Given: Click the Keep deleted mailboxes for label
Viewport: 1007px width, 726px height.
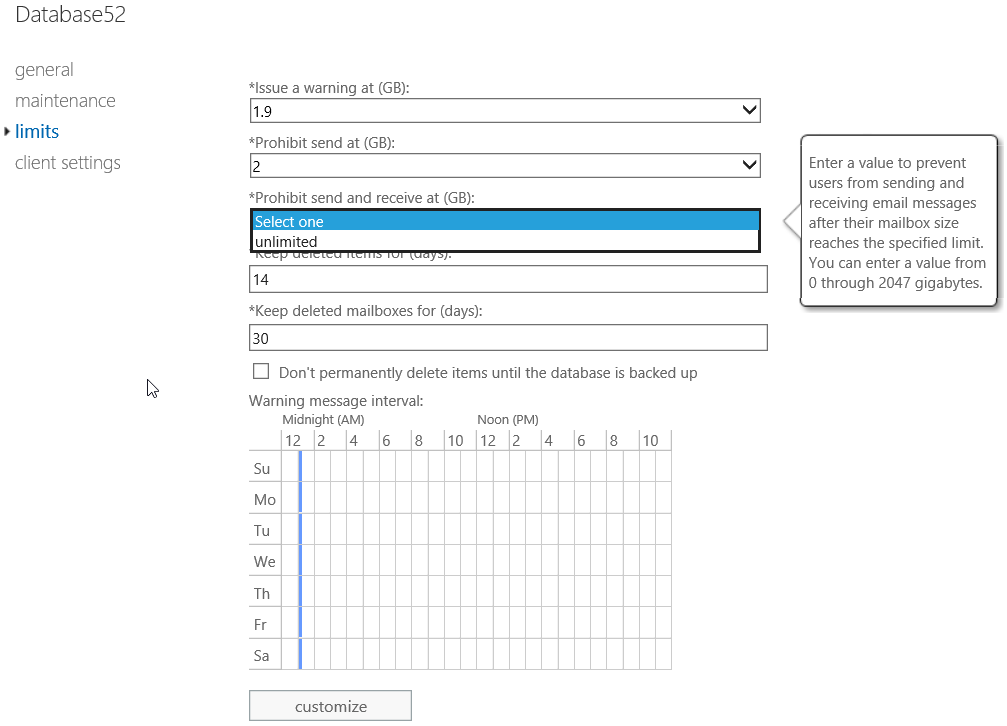Looking at the screenshot, I should [365, 310].
